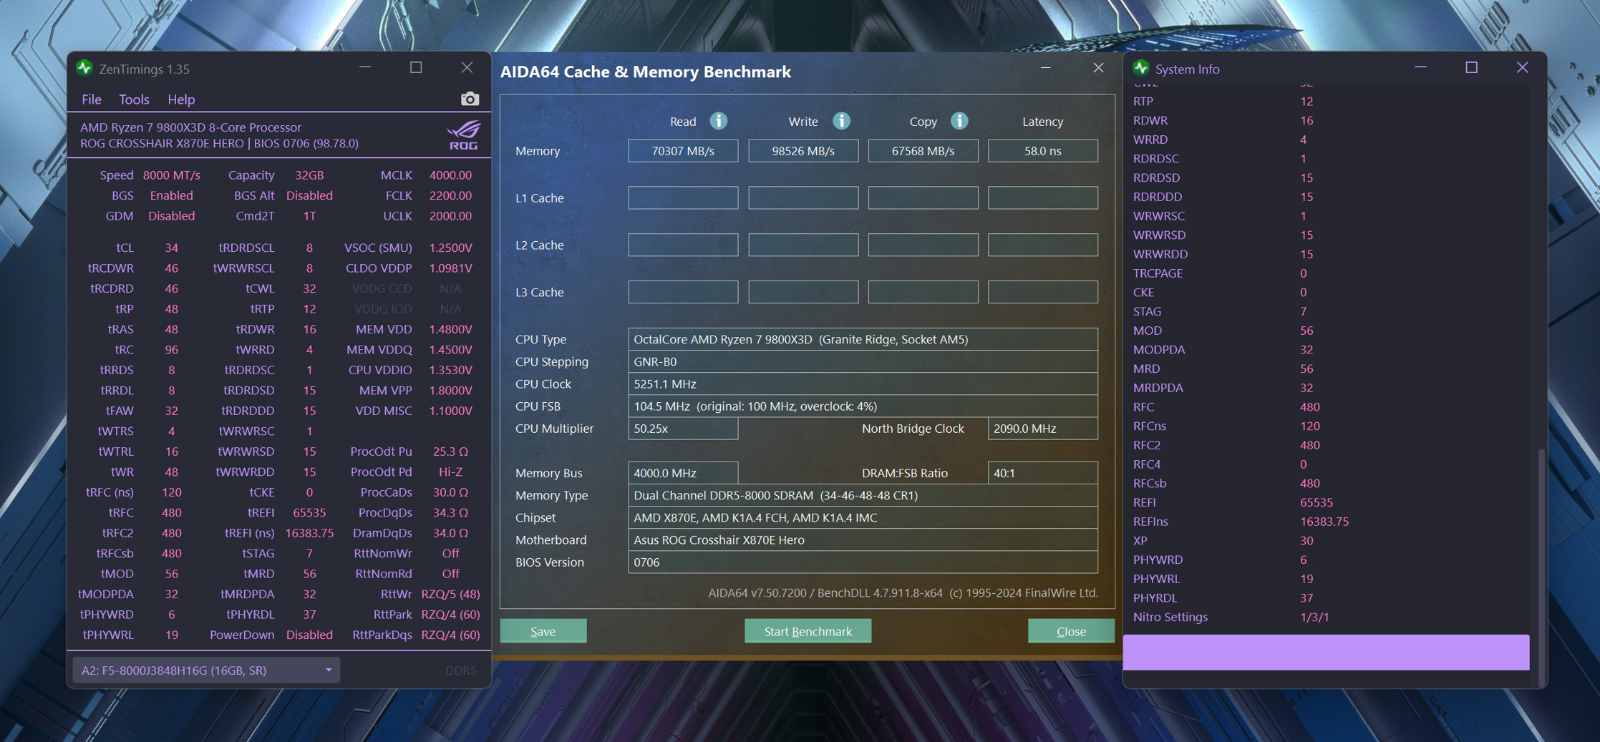Click the ZenTimings camera screenshot icon
The image size is (1600, 742).
coord(470,99)
